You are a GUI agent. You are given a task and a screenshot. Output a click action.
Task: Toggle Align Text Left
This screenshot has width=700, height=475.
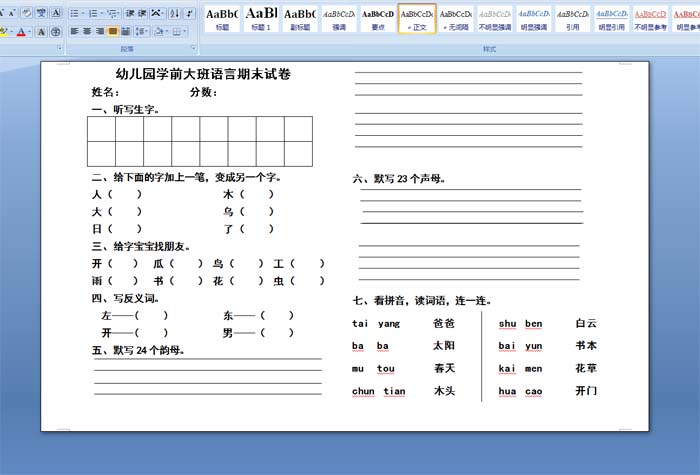[x=75, y=31]
